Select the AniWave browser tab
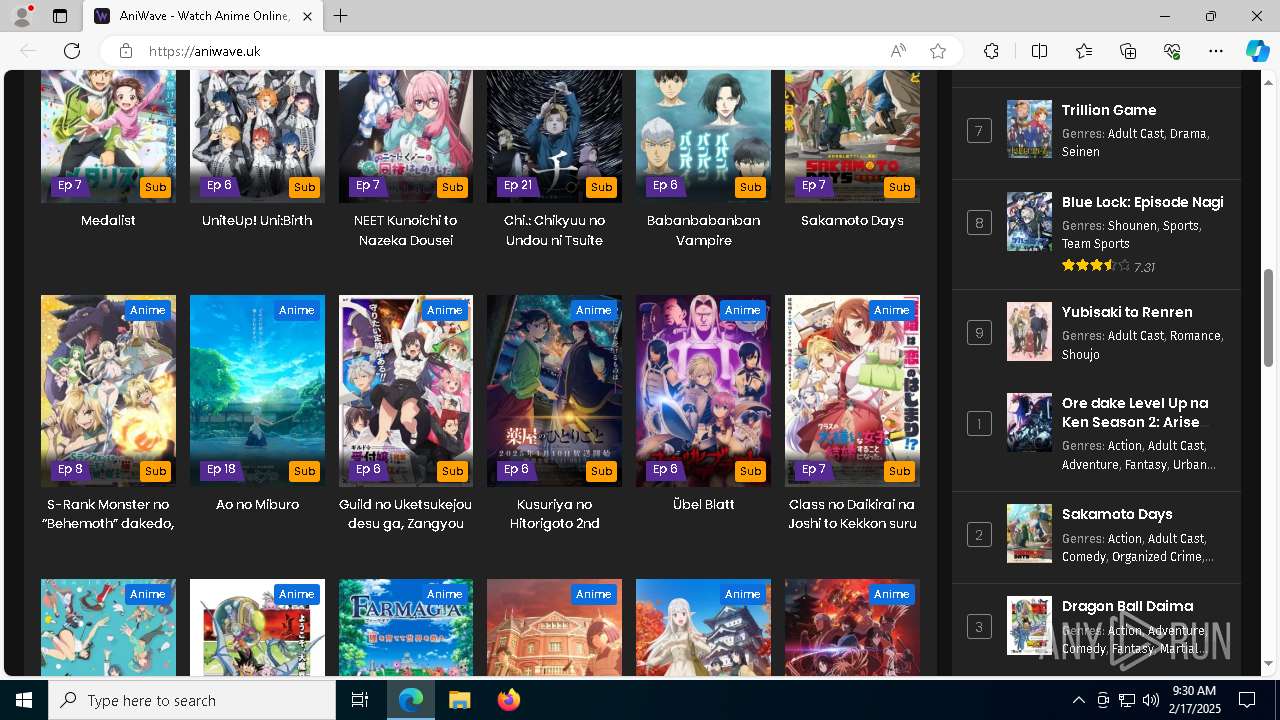 pyautogui.click(x=204, y=16)
